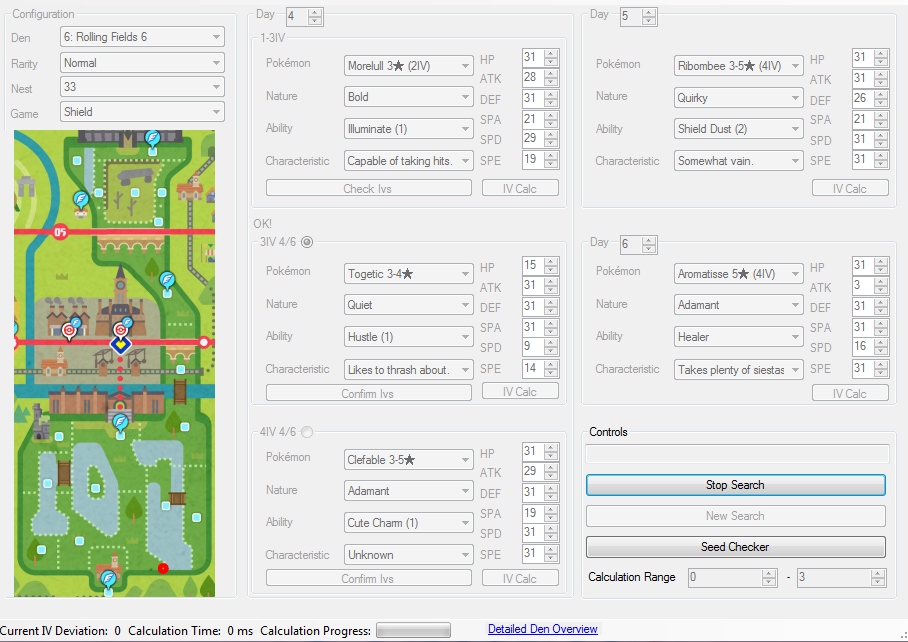Click the yellow diamond den marker on the map
The width and height of the screenshot is (908, 642).
point(121,346)
